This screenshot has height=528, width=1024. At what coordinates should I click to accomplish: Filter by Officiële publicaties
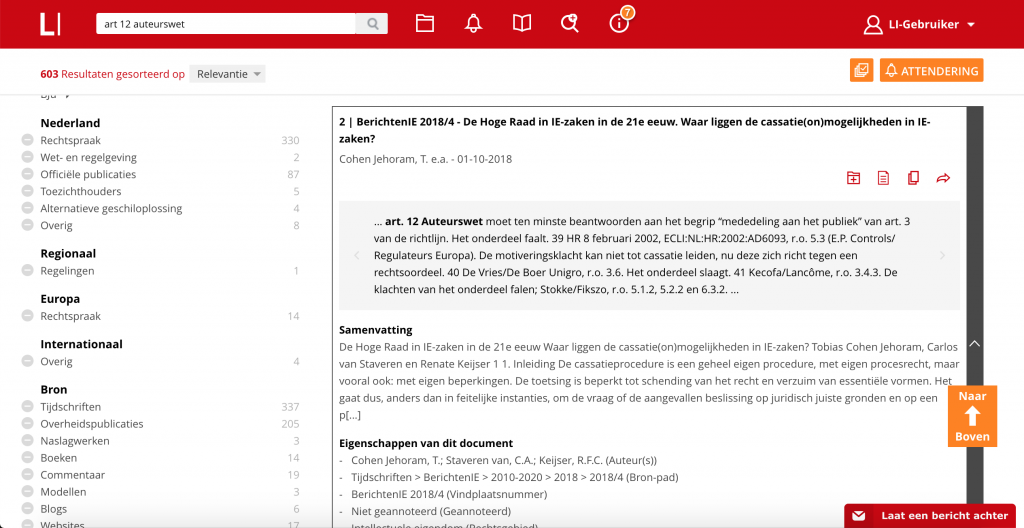88,174
